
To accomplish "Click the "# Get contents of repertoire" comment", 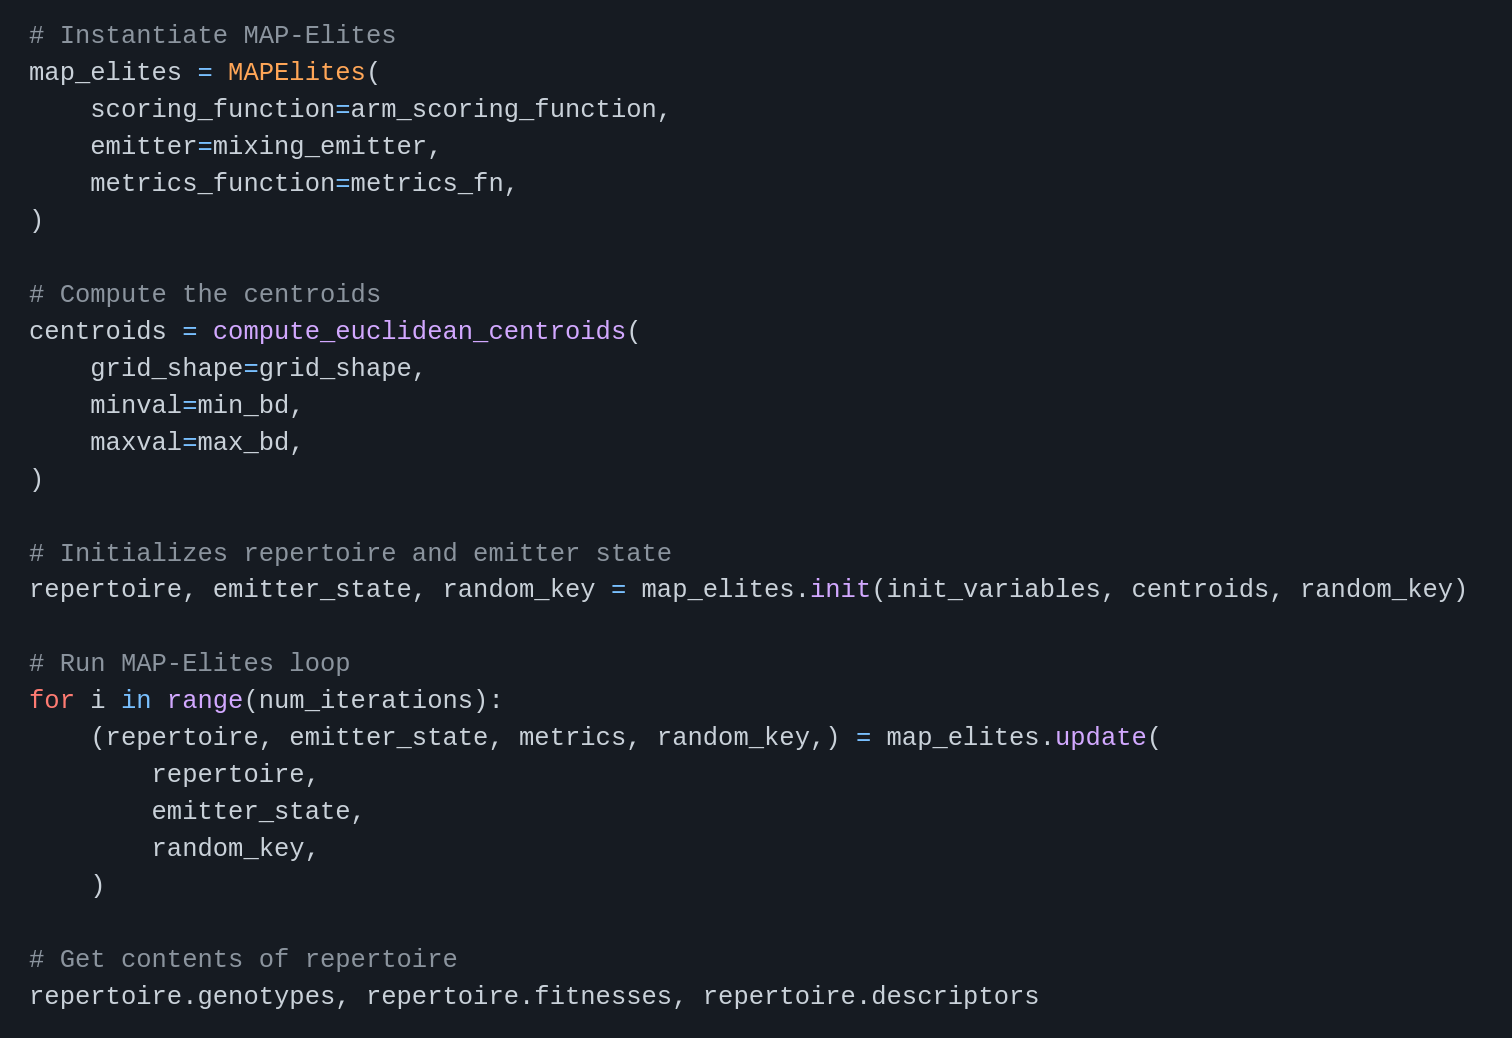I will pos(243,960).
